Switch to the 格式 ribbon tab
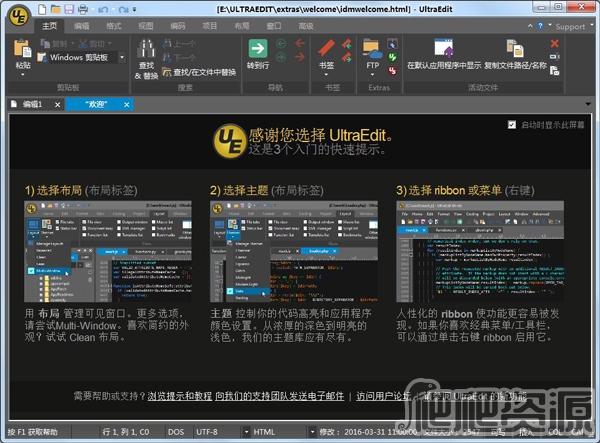600x443 pixels. coord(114,26)
